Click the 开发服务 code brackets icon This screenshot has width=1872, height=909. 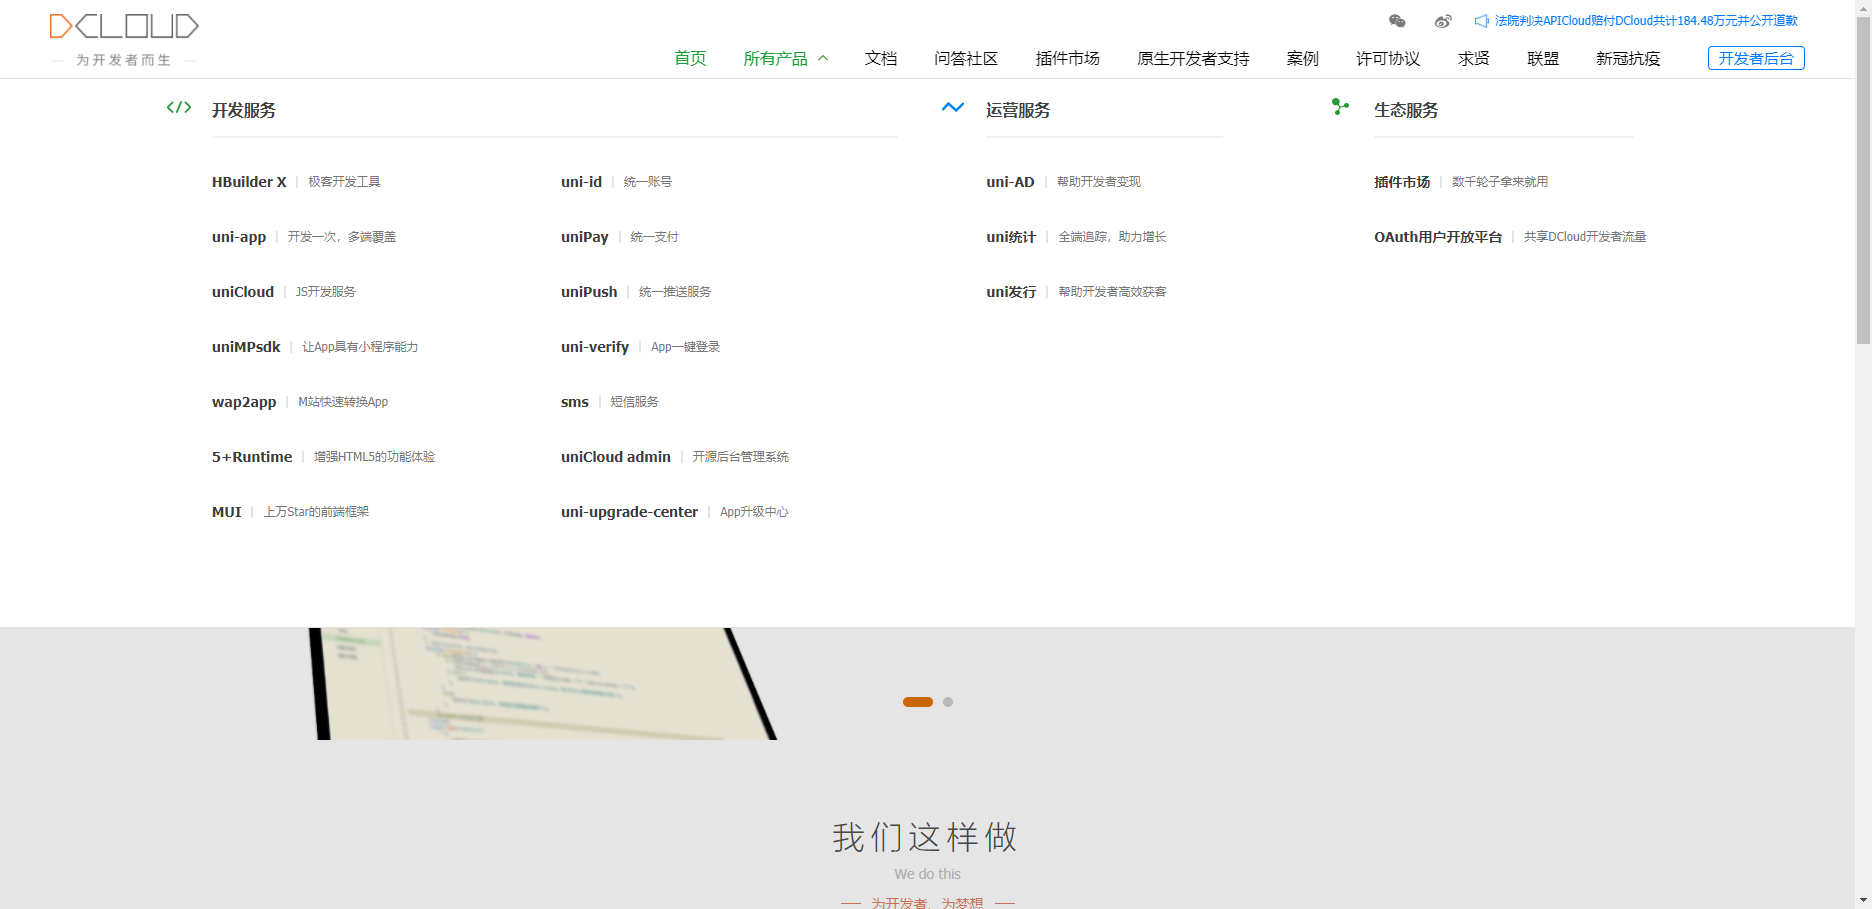tap(179, 107)
